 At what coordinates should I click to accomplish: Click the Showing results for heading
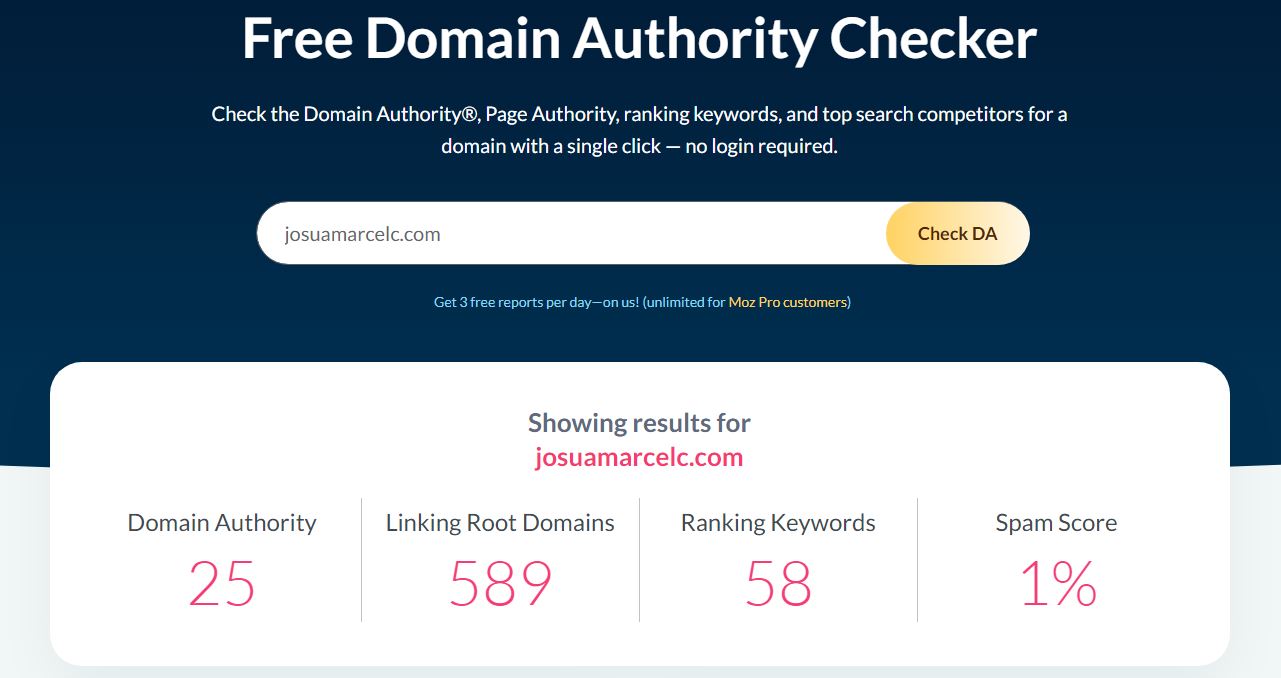(x=640, y=423)
